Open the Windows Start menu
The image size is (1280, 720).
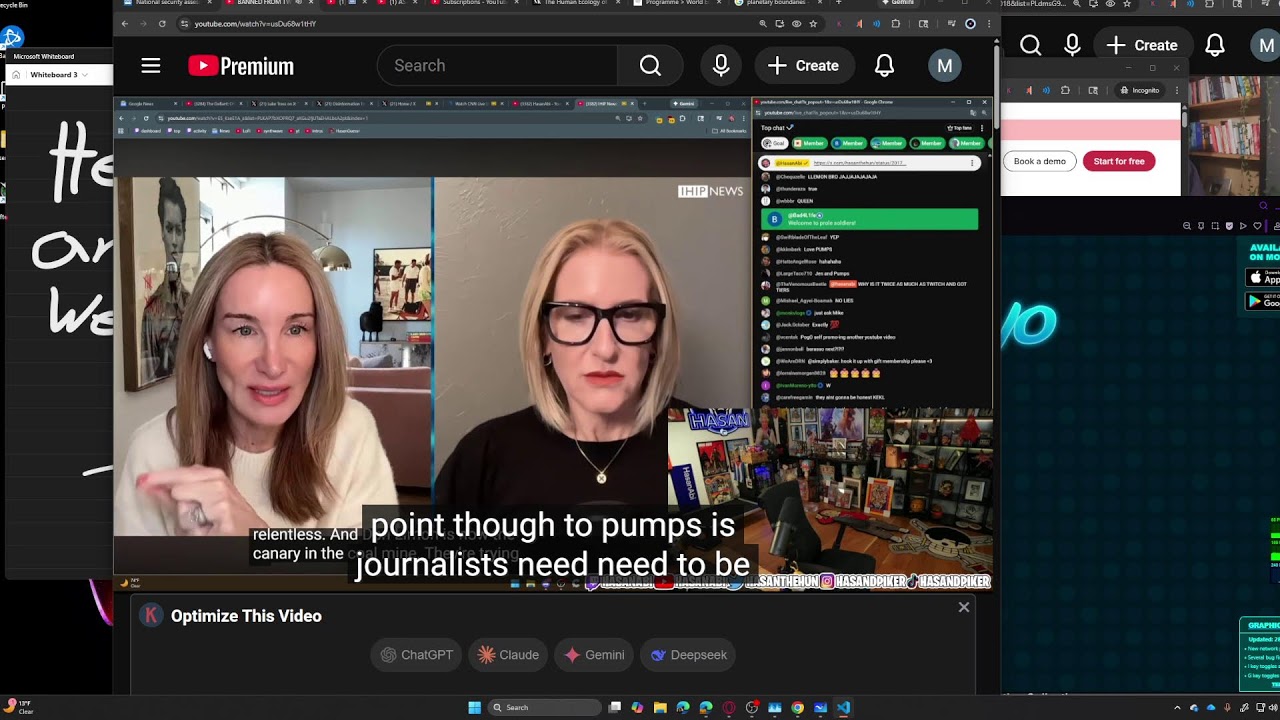coord(475,707)
